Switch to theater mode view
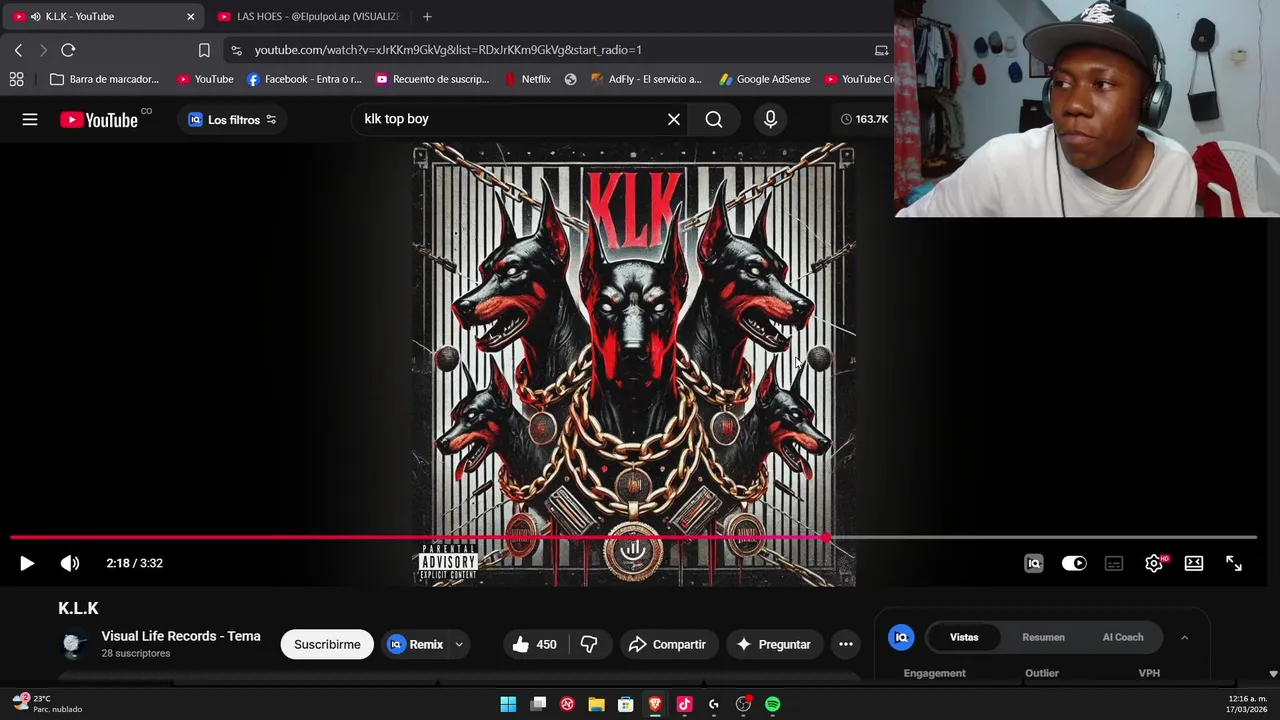 (x=1194, y=563)
